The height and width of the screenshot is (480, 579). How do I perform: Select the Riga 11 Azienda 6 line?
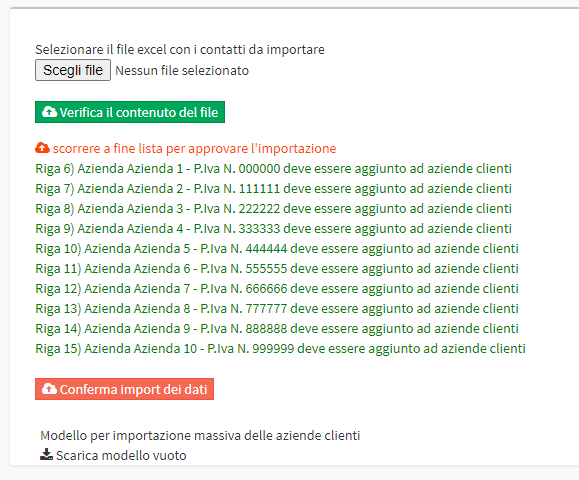tap(277, 268)
